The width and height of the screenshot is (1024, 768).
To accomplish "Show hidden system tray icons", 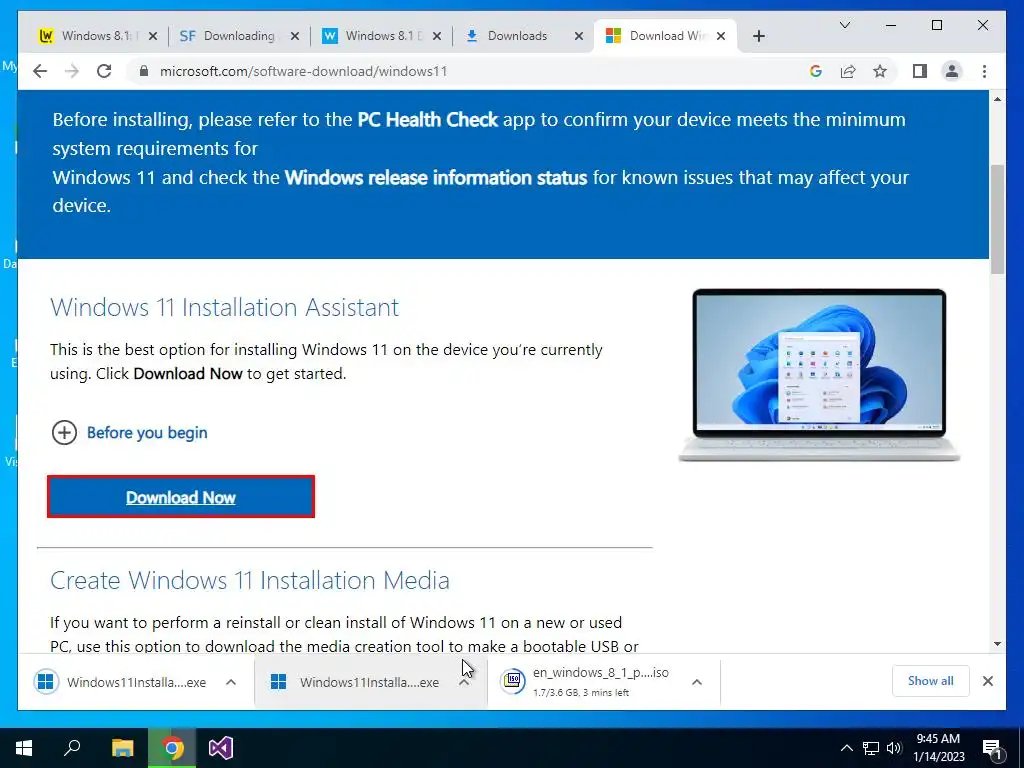I will coord(846,748).
